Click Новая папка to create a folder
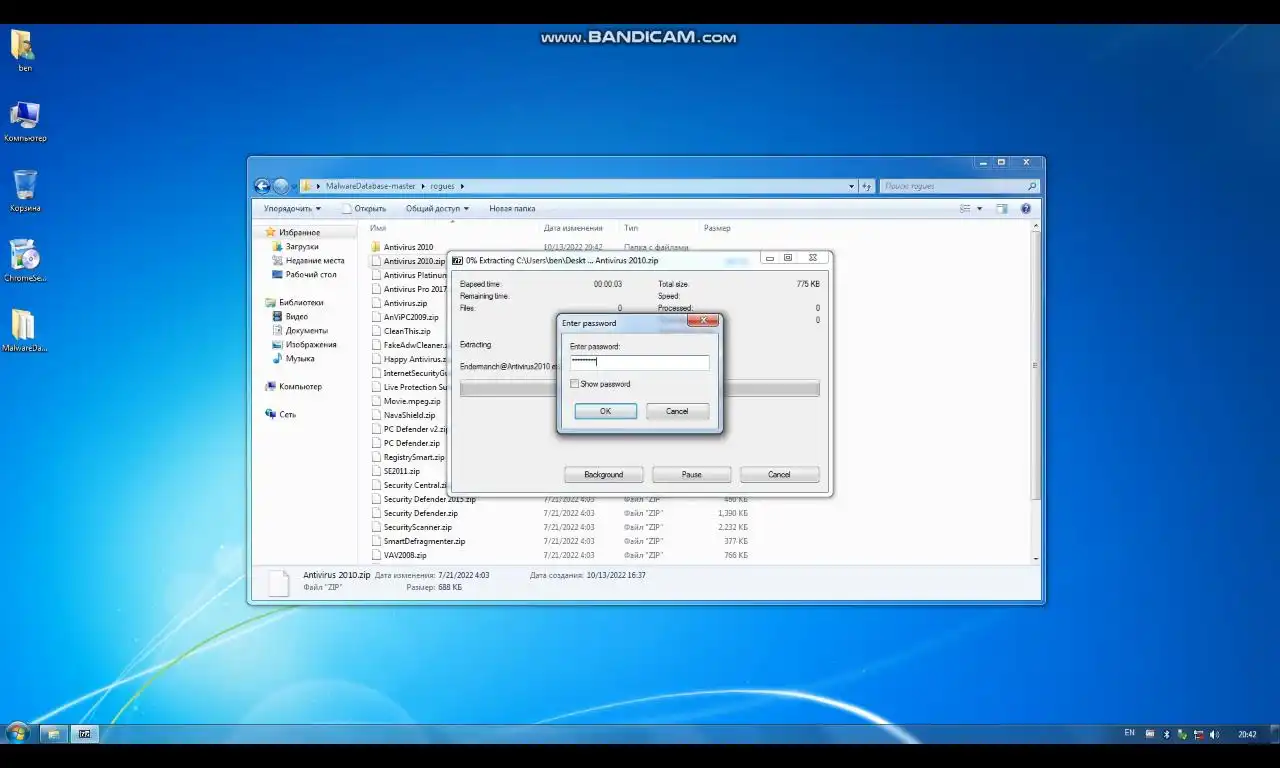This screenshot has width=1280, height=768. (512, 209)
